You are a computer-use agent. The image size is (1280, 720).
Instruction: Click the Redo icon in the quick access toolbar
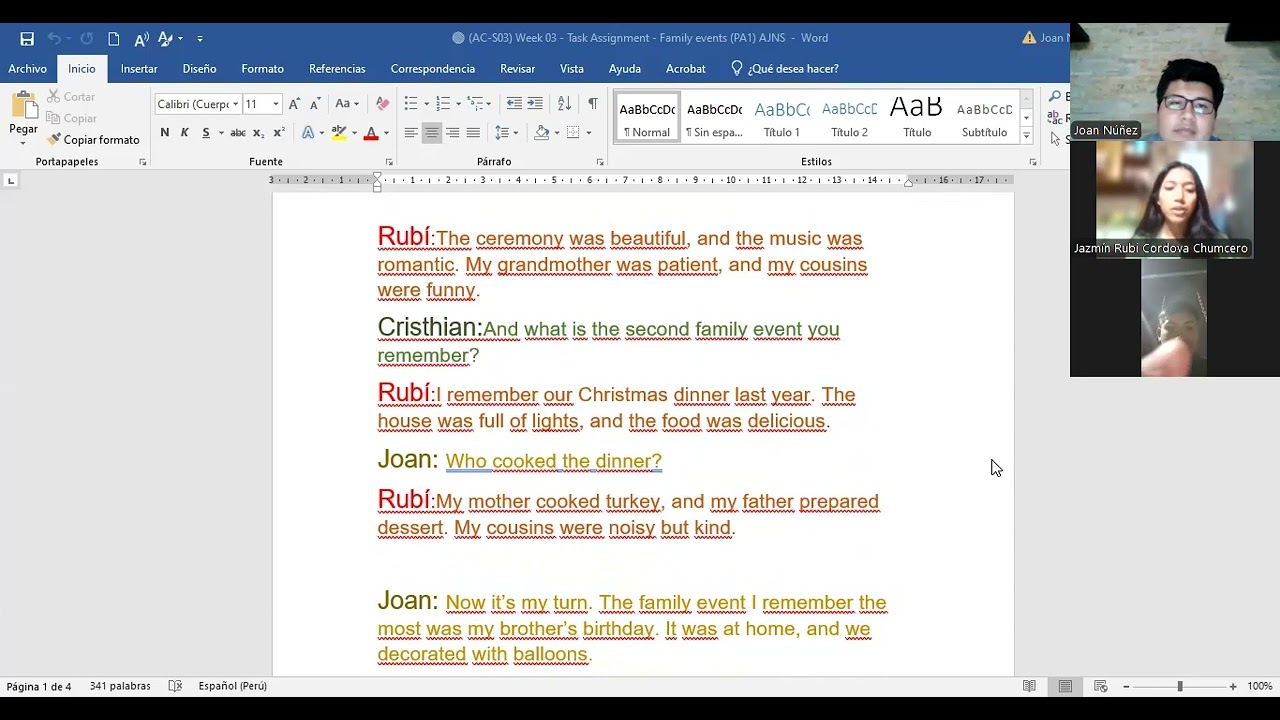click(x=86, y=38)
